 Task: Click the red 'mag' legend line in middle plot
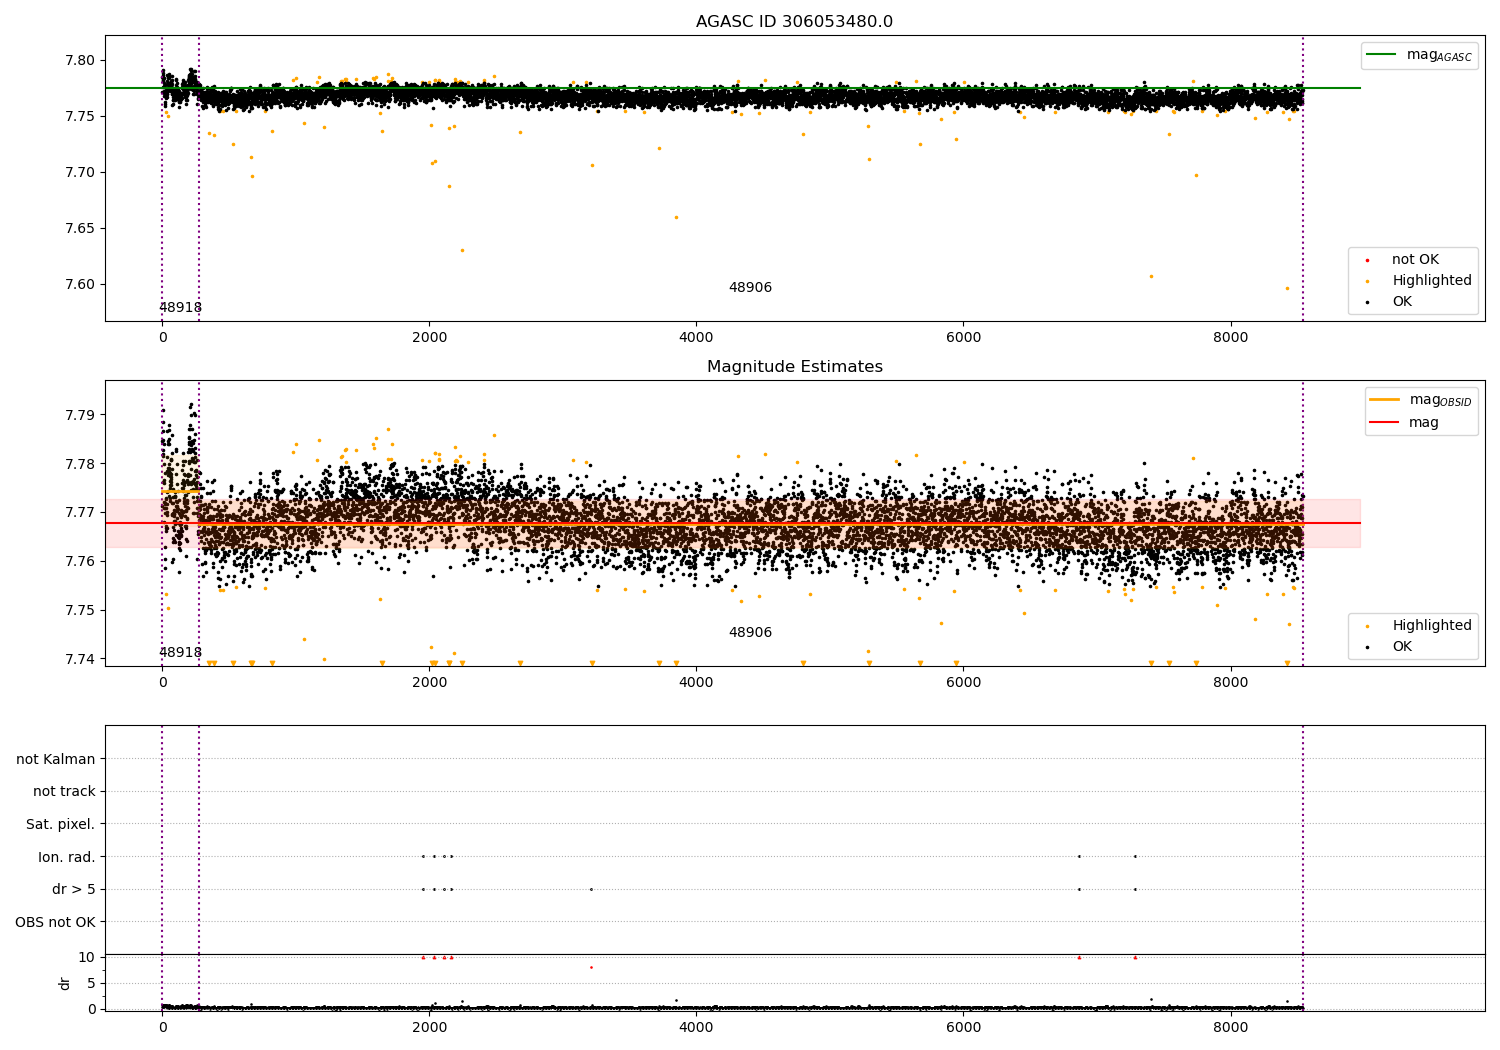click(x=1385, y=422)
